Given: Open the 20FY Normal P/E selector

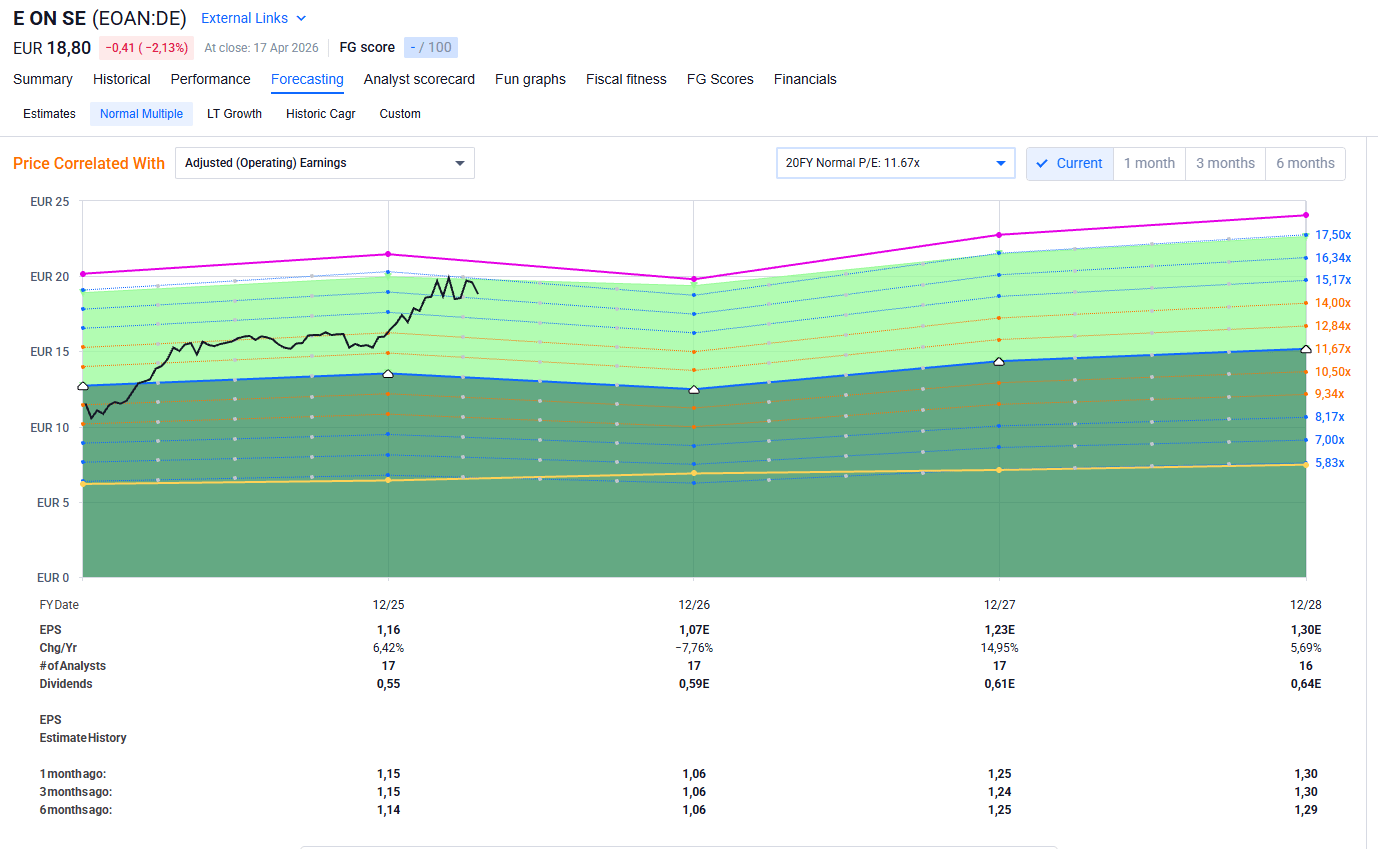Looking at the screenshot, I should 896,163.
